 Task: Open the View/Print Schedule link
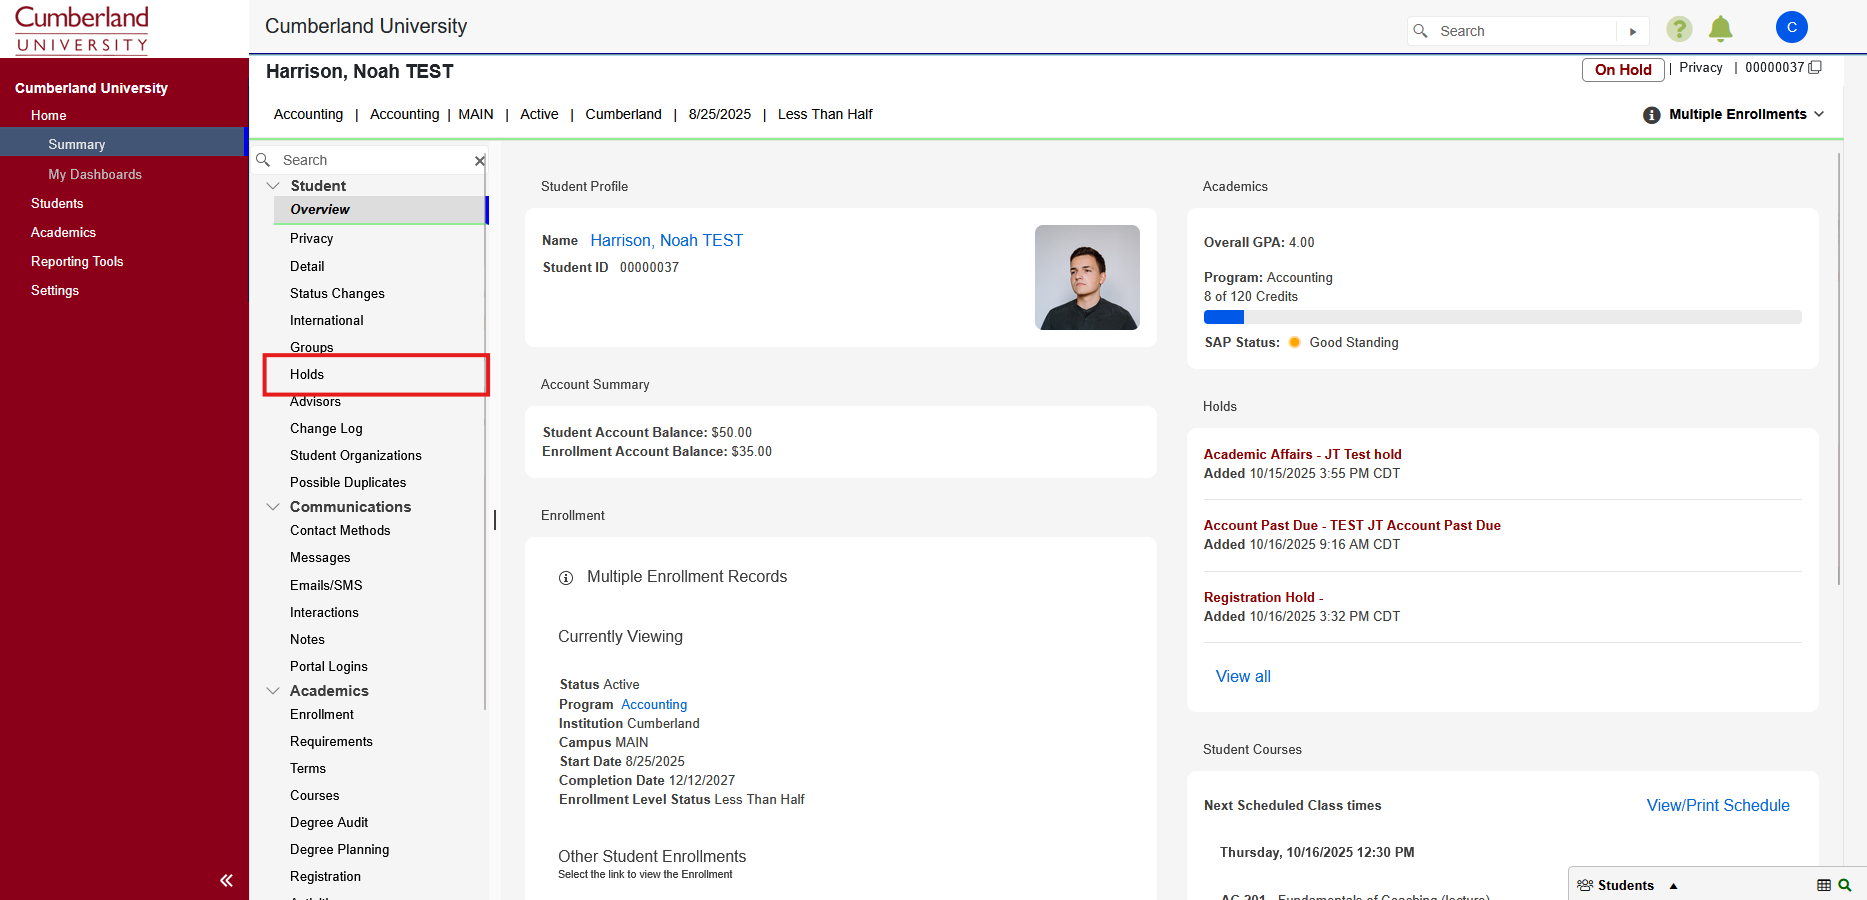click(1718, 805)
